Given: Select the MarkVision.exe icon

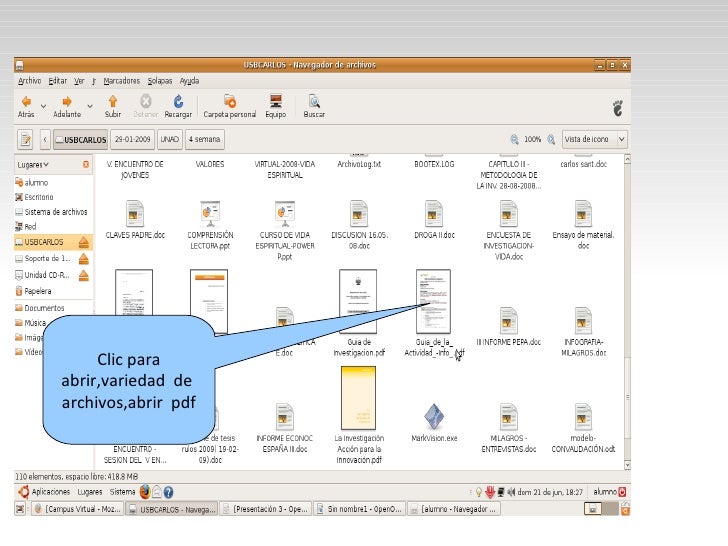Looking at the screenshot, I should point(434,416).
